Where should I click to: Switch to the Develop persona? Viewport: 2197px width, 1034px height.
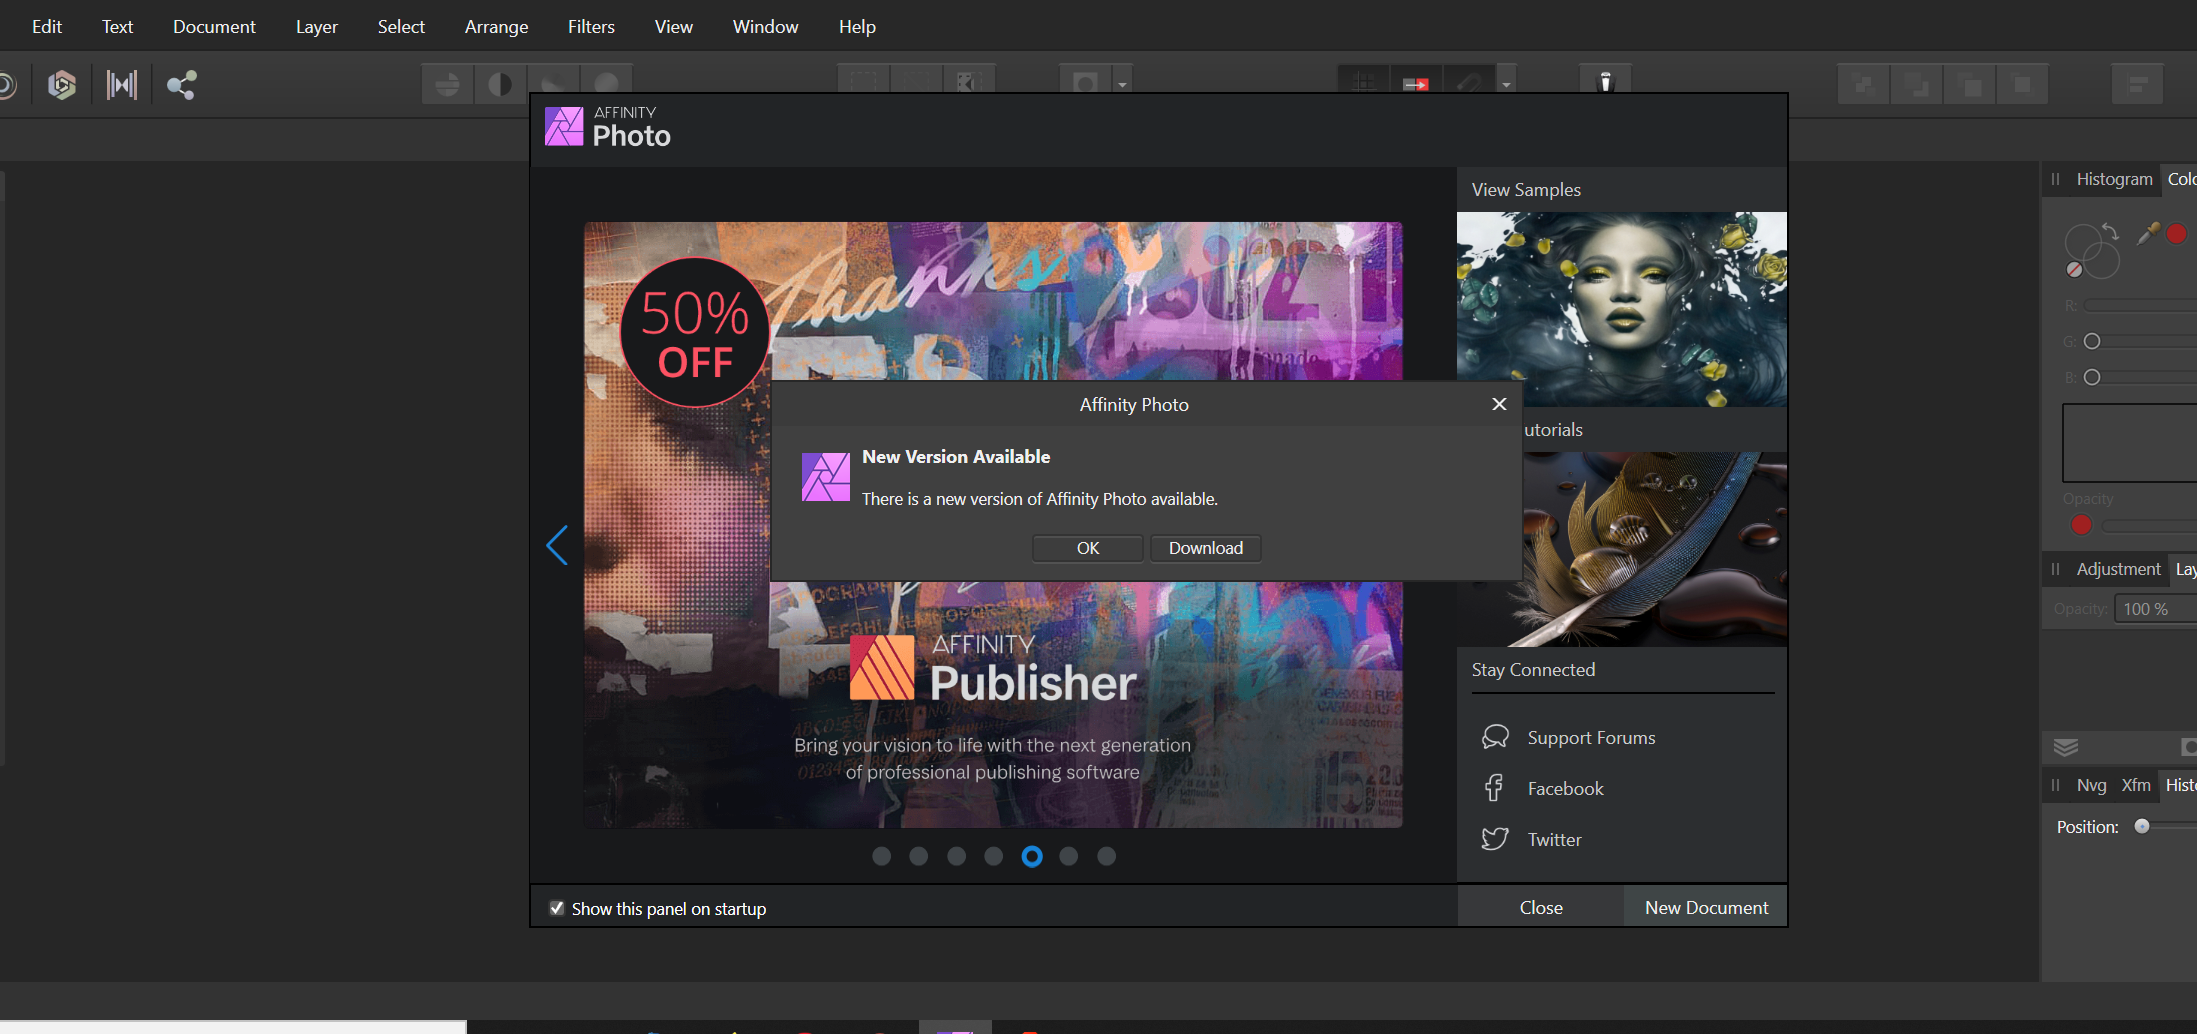coord(62,85)
